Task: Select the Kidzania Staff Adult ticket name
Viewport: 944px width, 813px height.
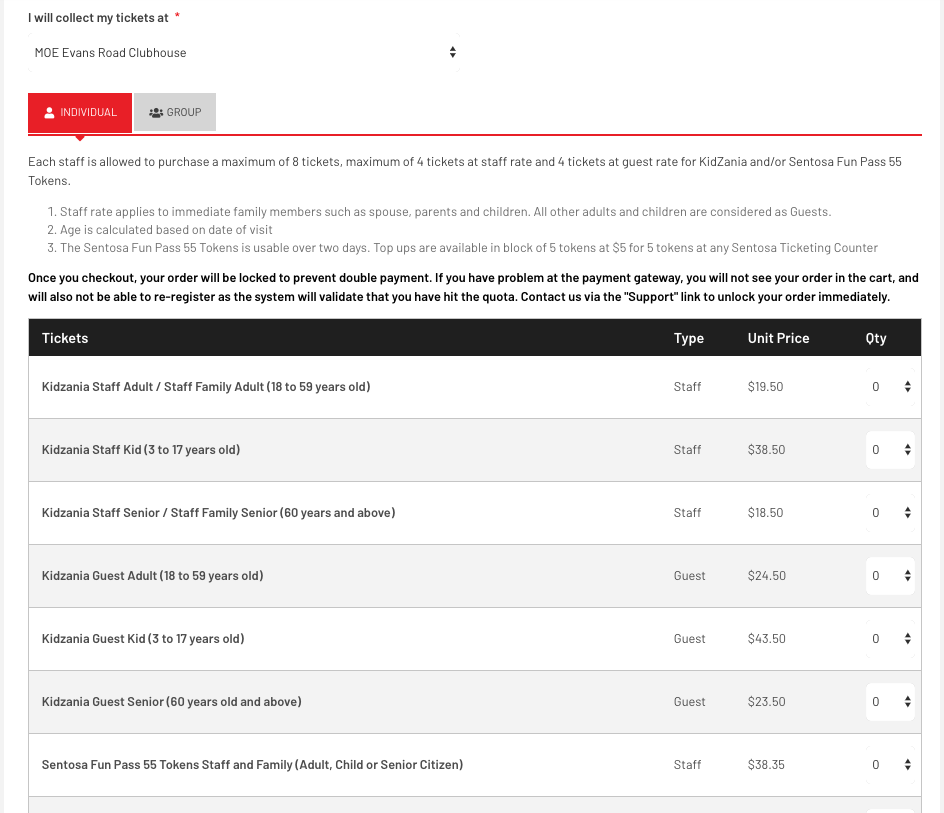Action: (206, 387)
